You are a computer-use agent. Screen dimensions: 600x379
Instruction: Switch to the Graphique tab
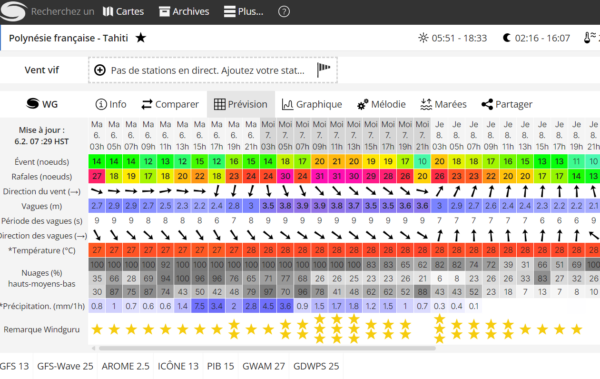pos(312,104)
